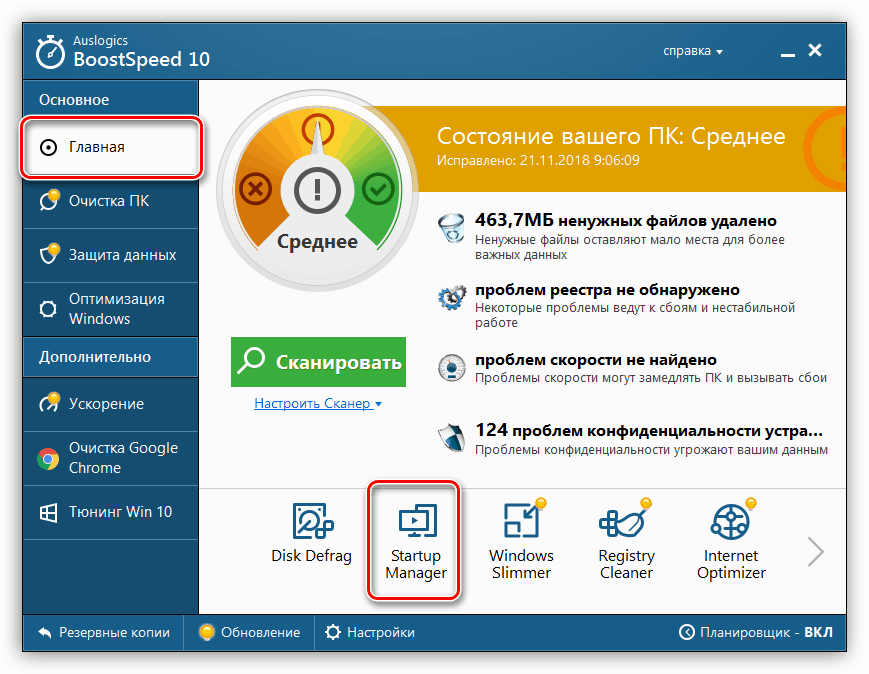869x674 pixels.
Task: Click Исправлено date line in banner
Action: [x=538, y=160]
